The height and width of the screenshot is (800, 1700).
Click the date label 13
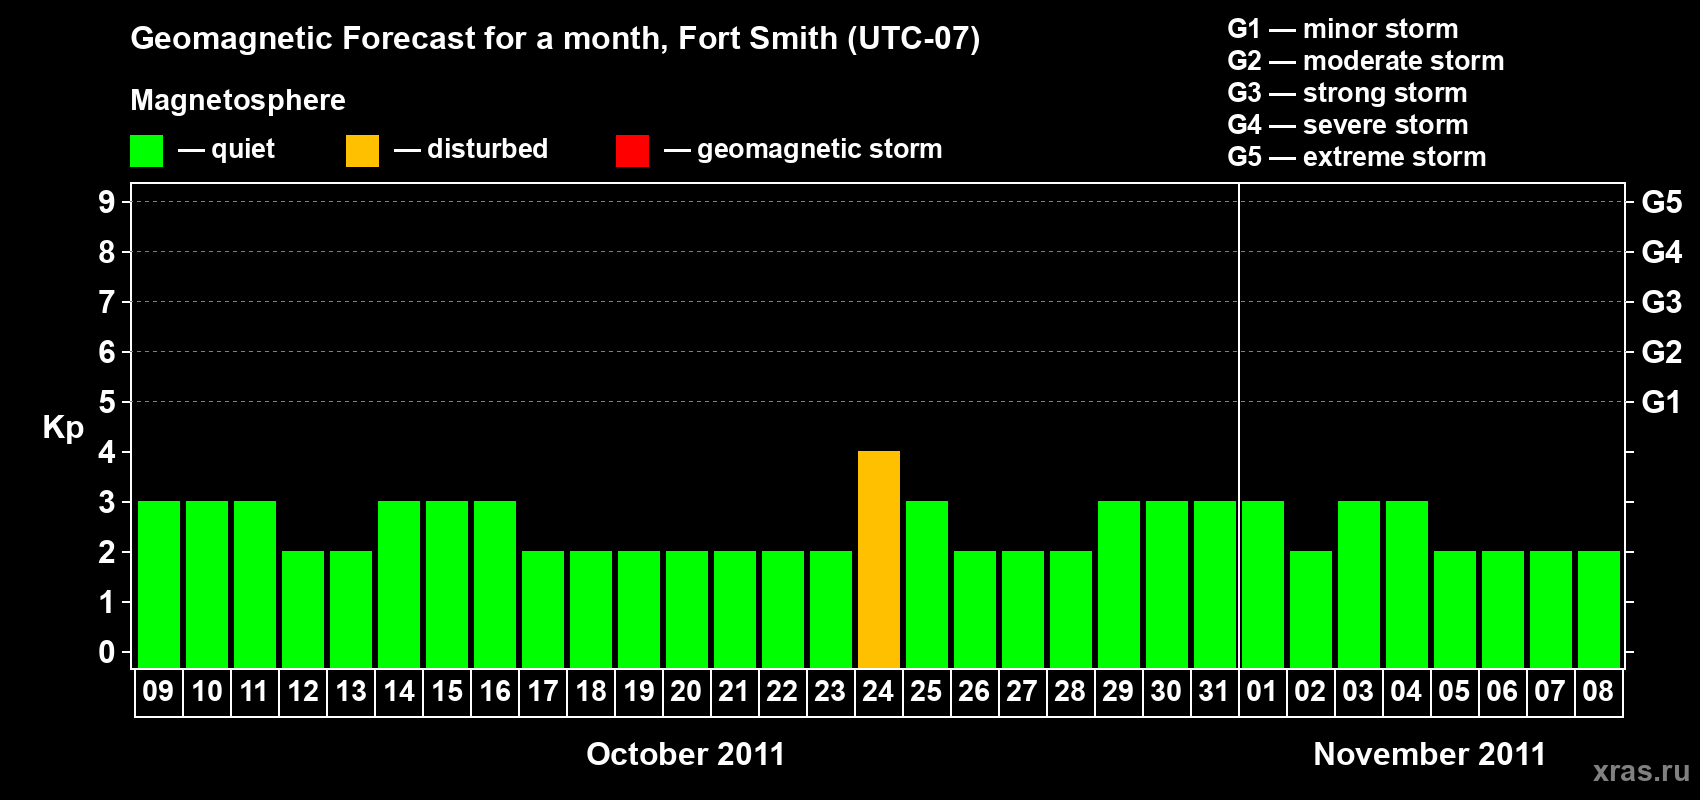coord(351,691)
